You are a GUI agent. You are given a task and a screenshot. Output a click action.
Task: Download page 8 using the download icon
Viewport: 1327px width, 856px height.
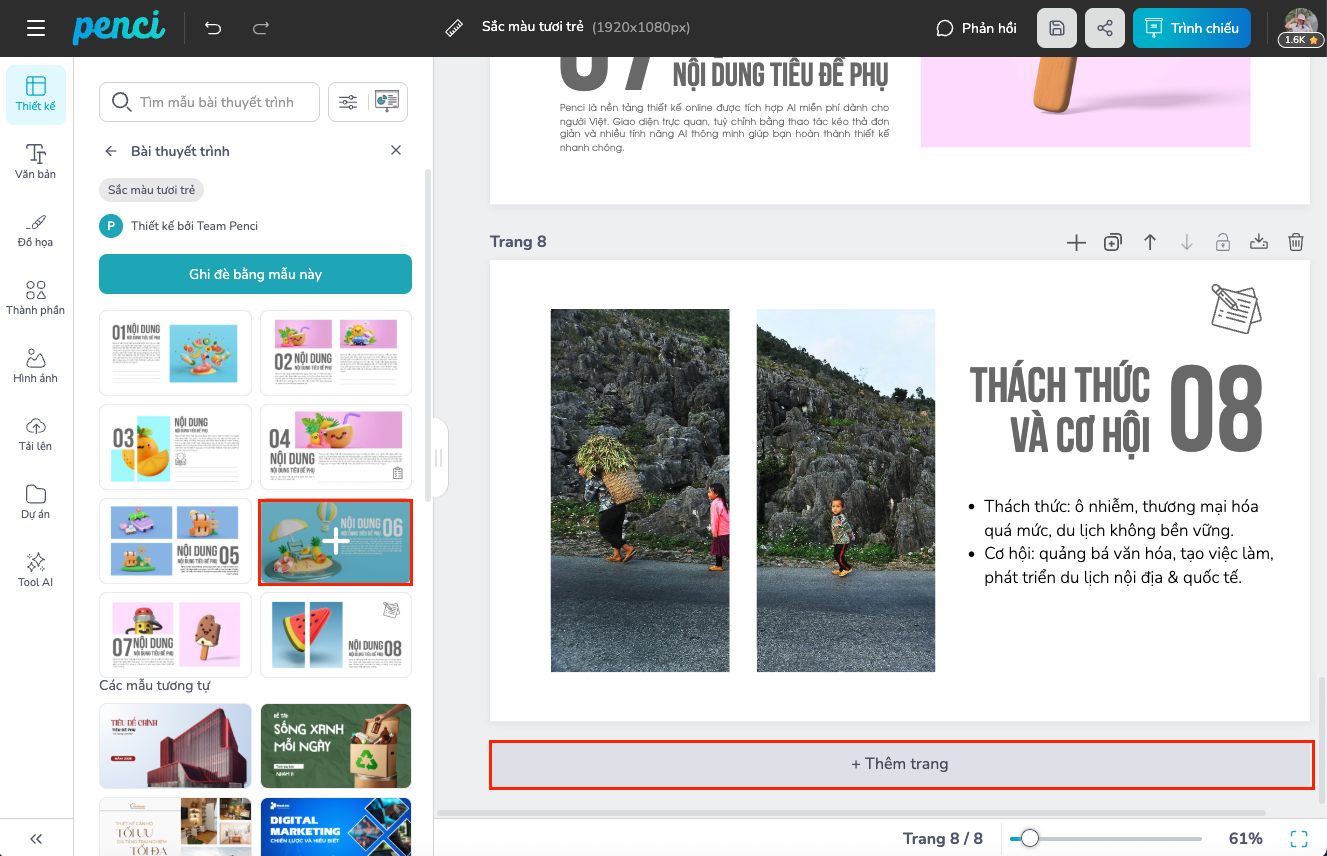[1259, 242]
